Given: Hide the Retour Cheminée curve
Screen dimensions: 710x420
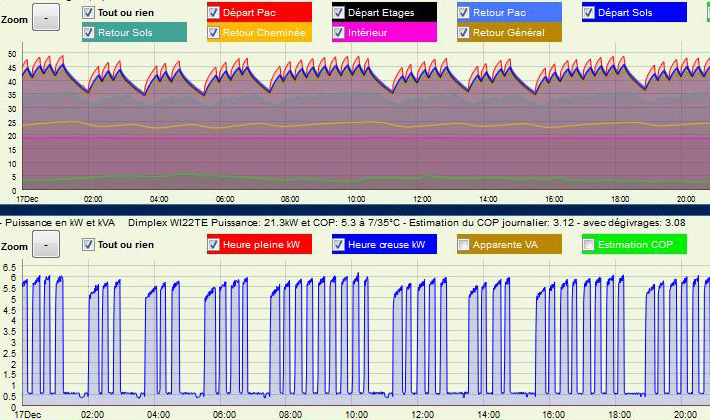Looking at the screenshot, I should tap(214, 33).
